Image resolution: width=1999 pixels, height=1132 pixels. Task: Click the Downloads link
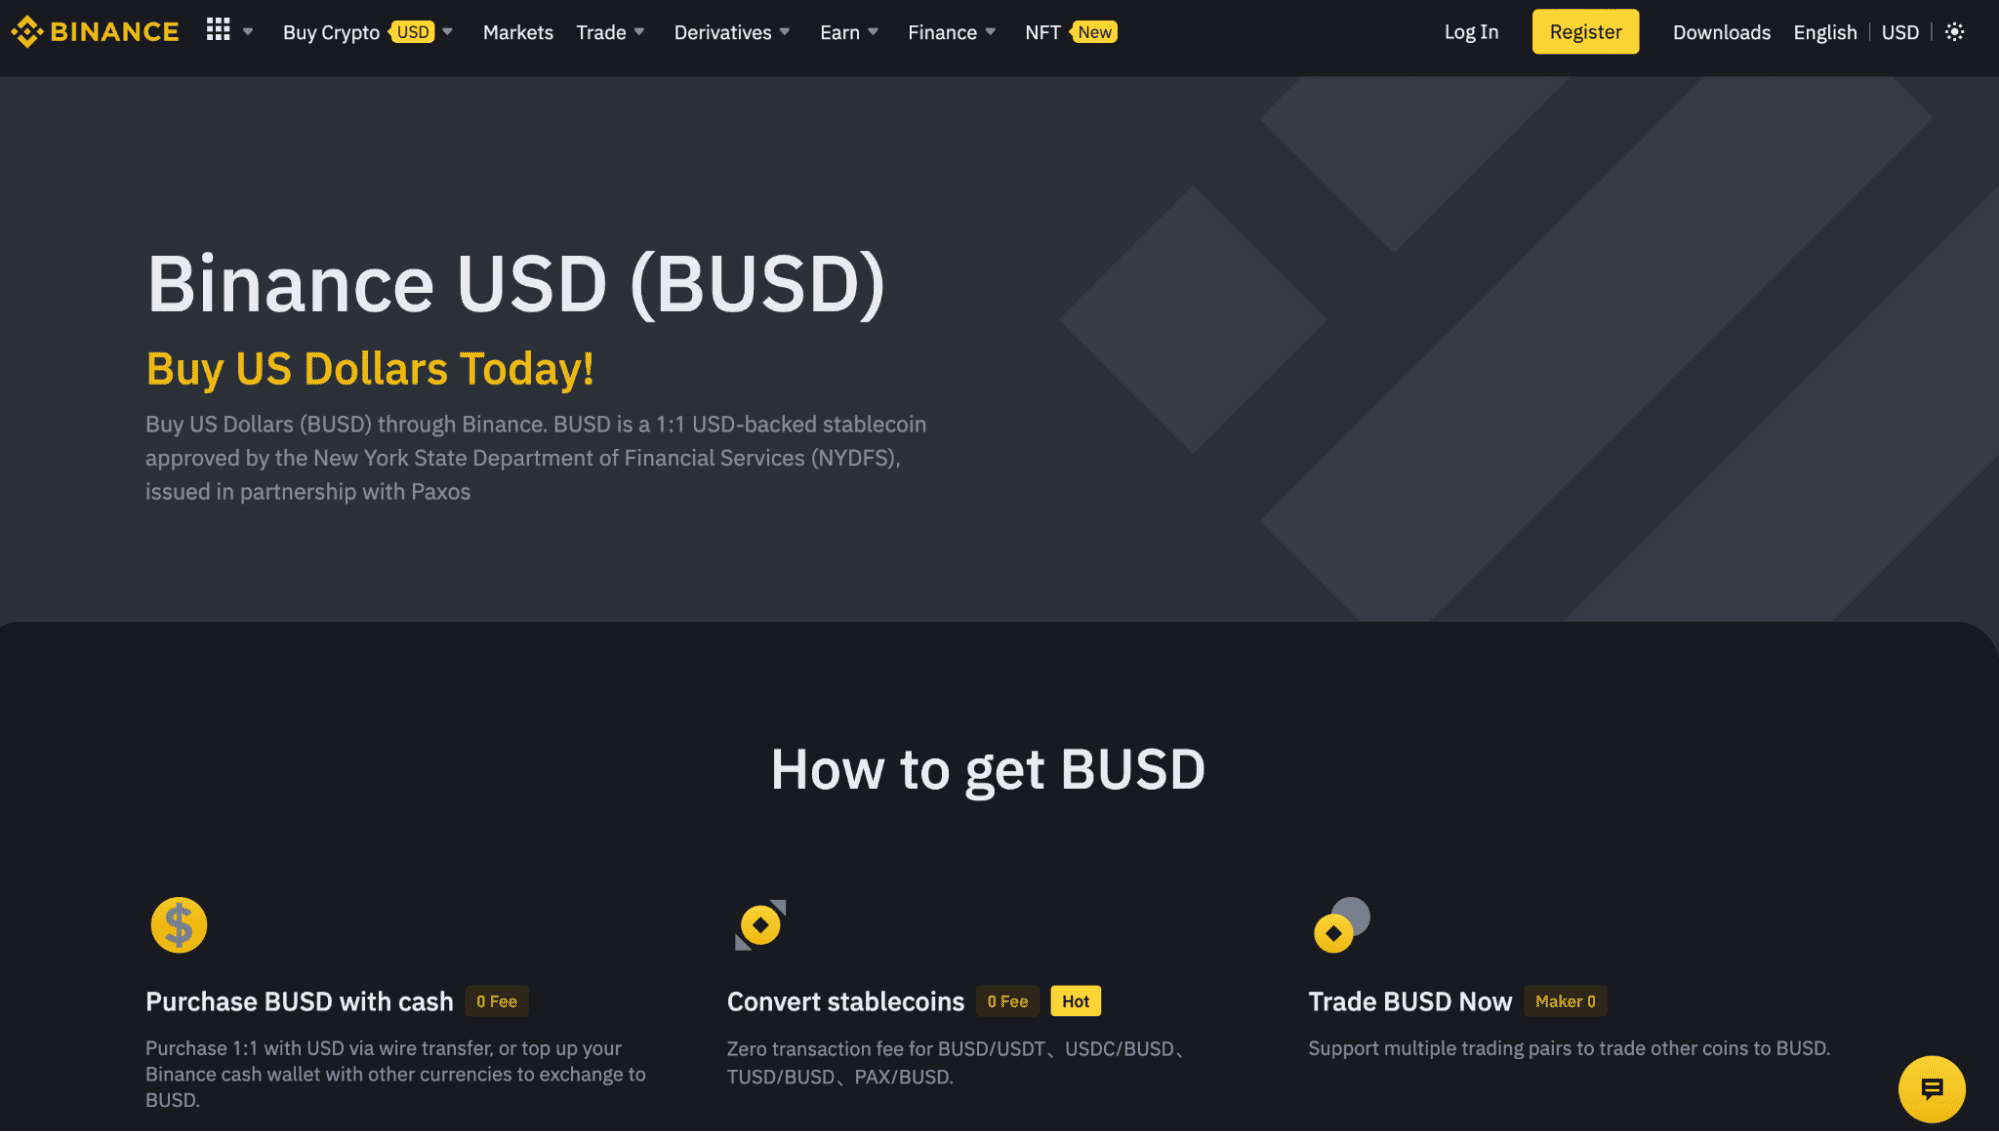coord(1720,32)
